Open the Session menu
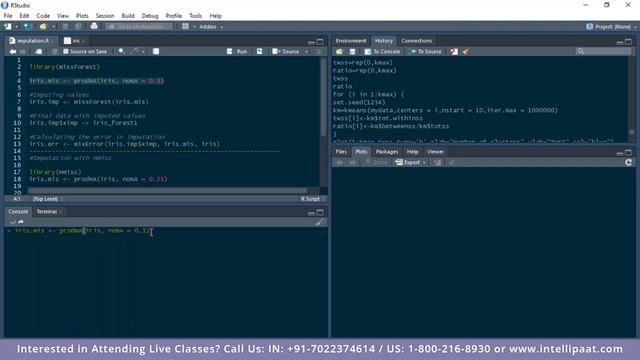Viewport: 640px width, 360px height. 105,16
